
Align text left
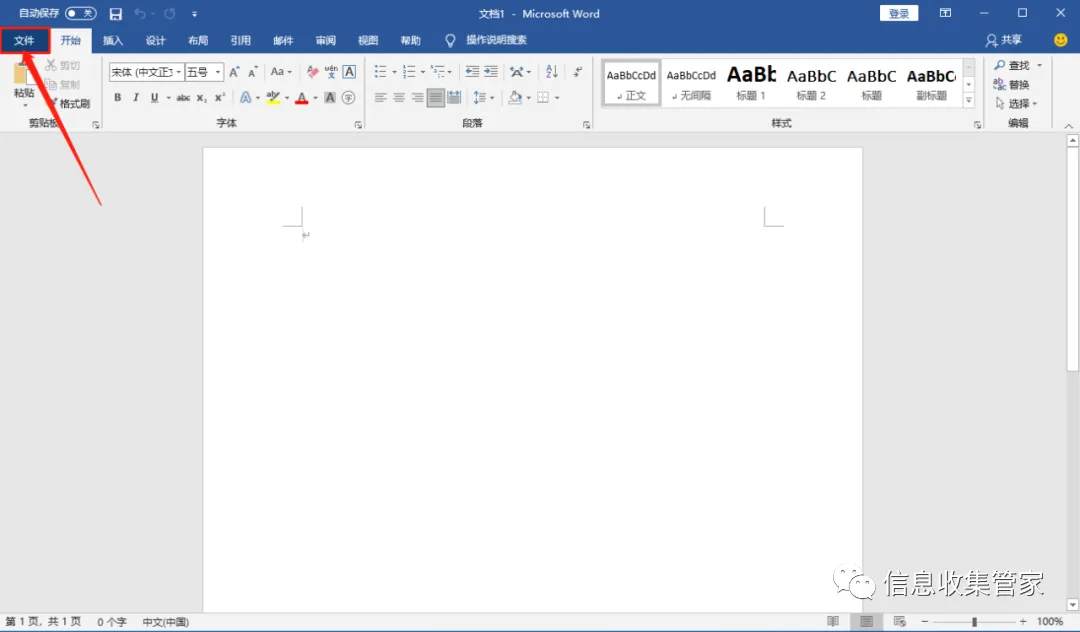(x=380, y=98)
